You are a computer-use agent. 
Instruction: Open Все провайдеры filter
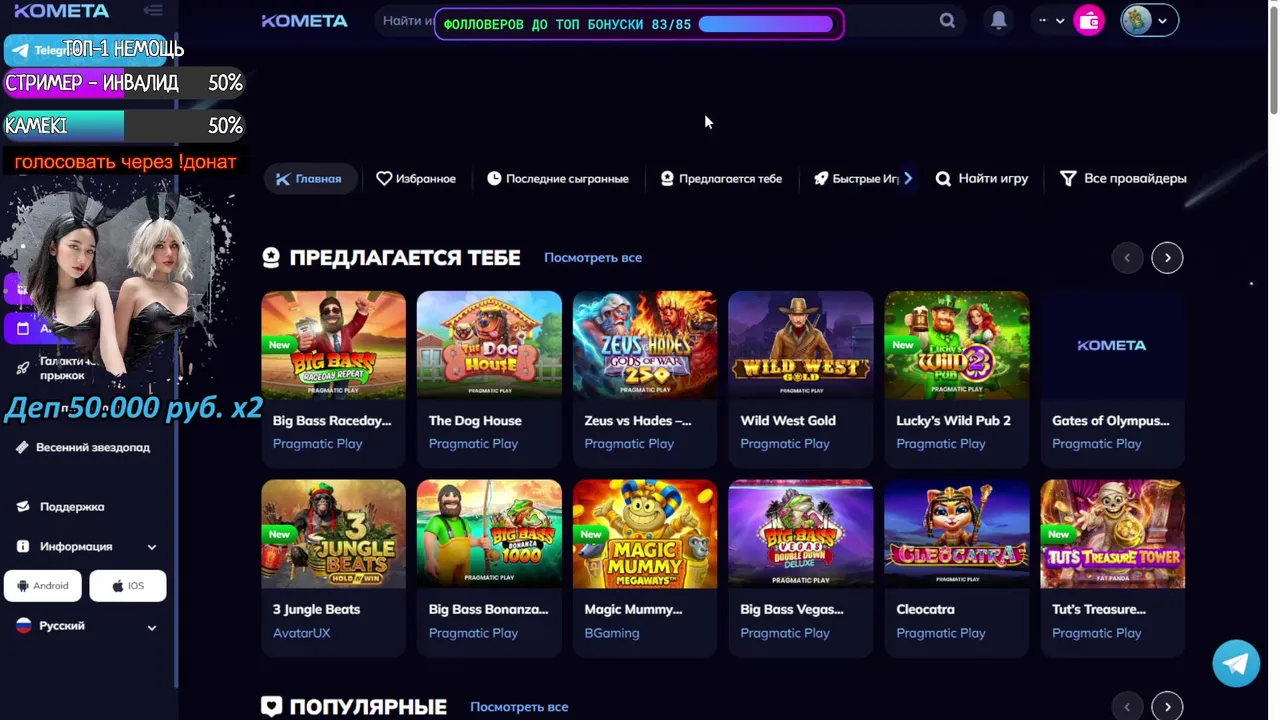point(1123,179)
